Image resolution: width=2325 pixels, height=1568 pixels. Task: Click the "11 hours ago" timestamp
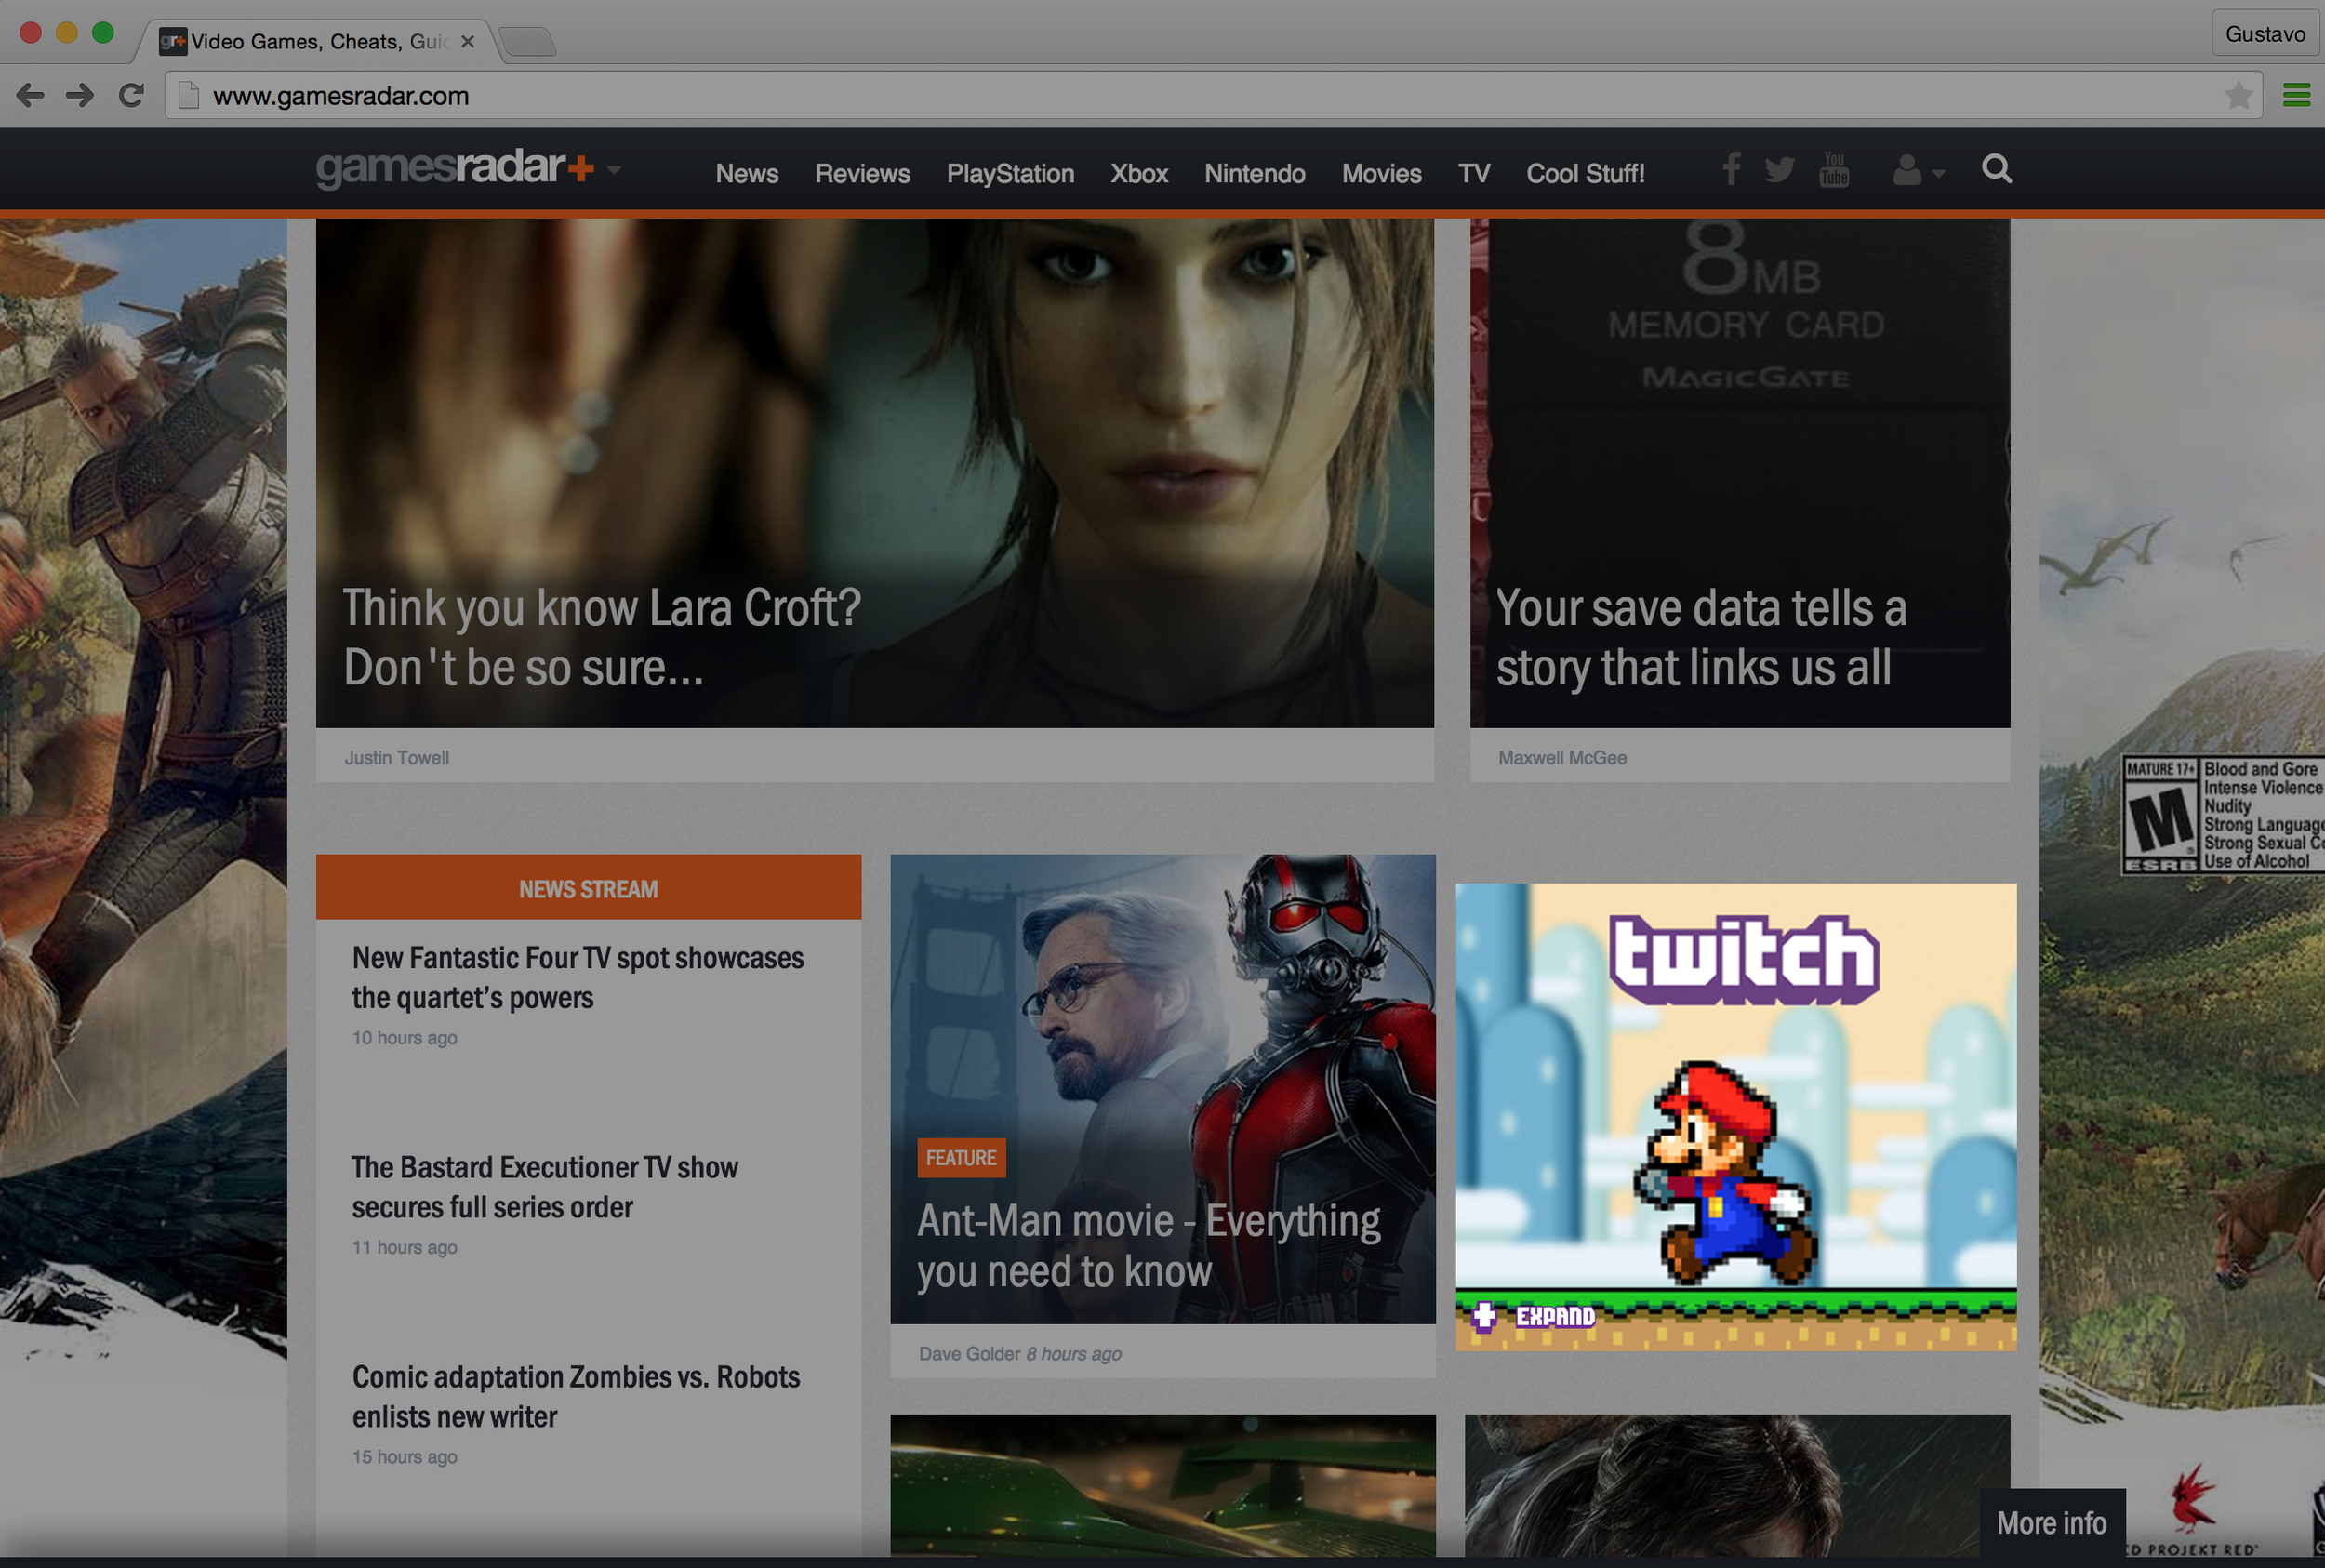(x=404, y=1248)
